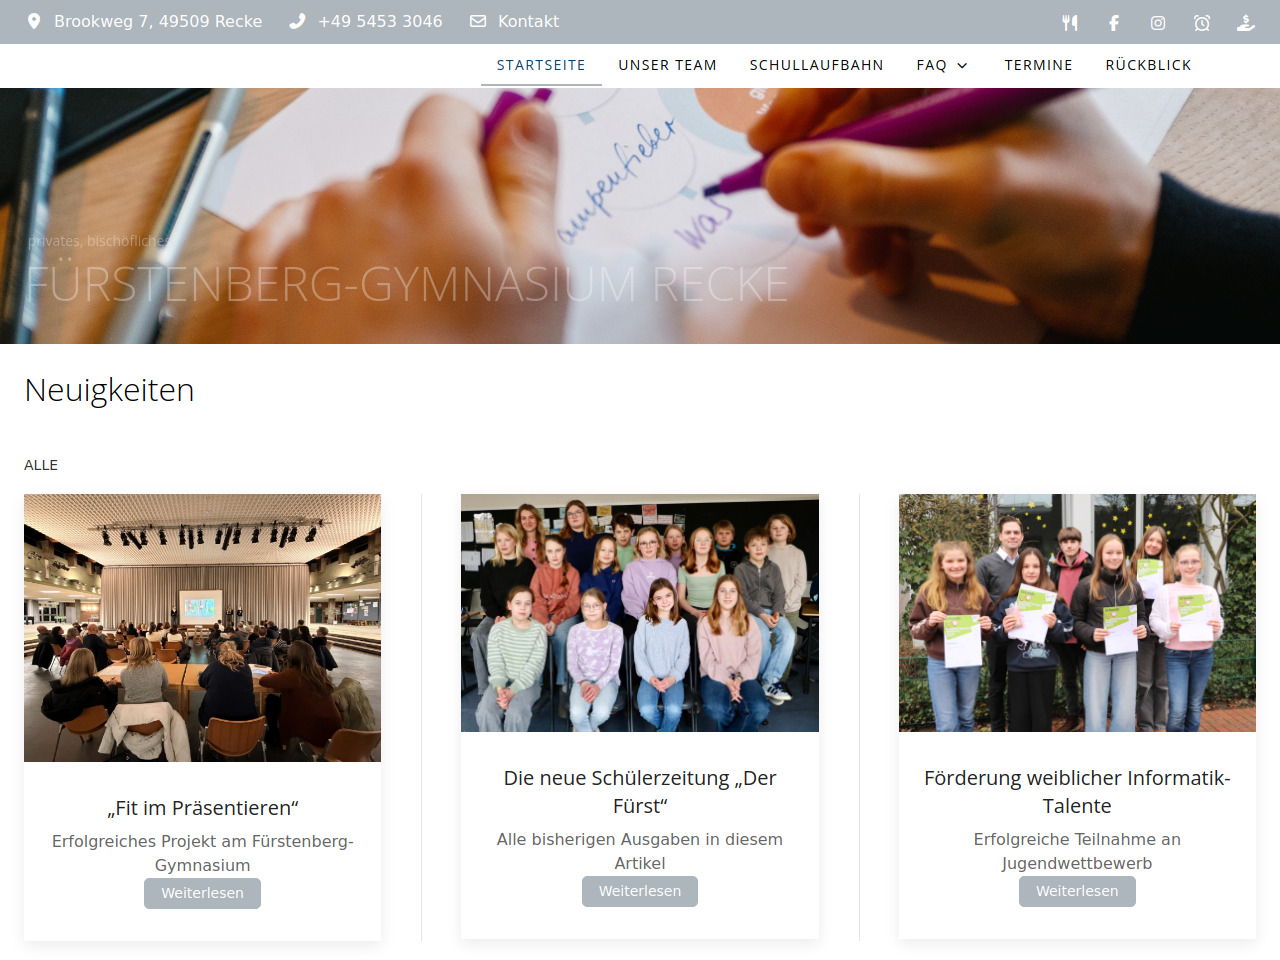Image resolution: width=1280 pixels, height=960 pixels.
Task: Open the cafeteria fork-and-knife icon
Action: click(x=1070, y=23)
